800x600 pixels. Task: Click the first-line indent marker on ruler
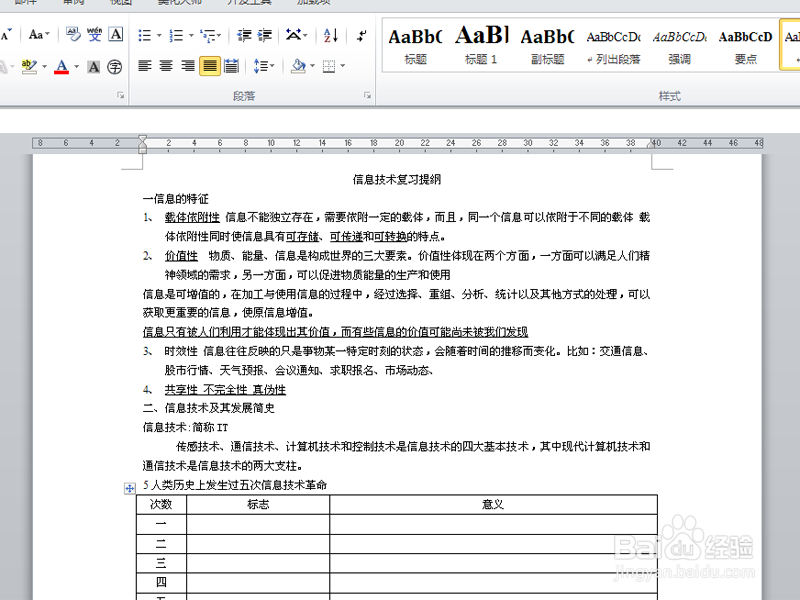point(142,139)
